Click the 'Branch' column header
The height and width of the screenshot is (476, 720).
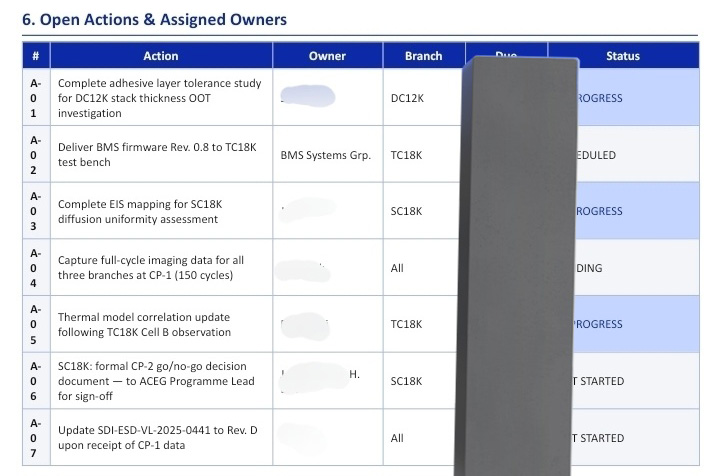click(x=423, y=56)
